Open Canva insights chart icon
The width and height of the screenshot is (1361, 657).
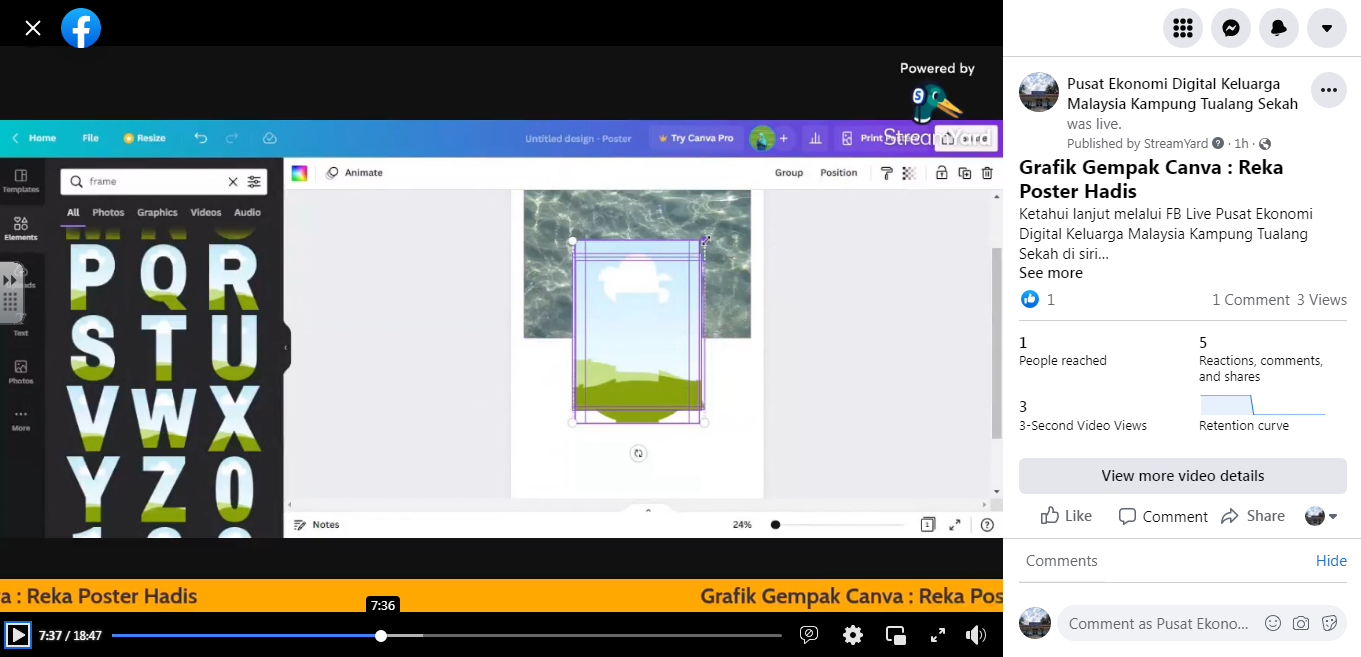pyautogui.click(x=816, y=138)
